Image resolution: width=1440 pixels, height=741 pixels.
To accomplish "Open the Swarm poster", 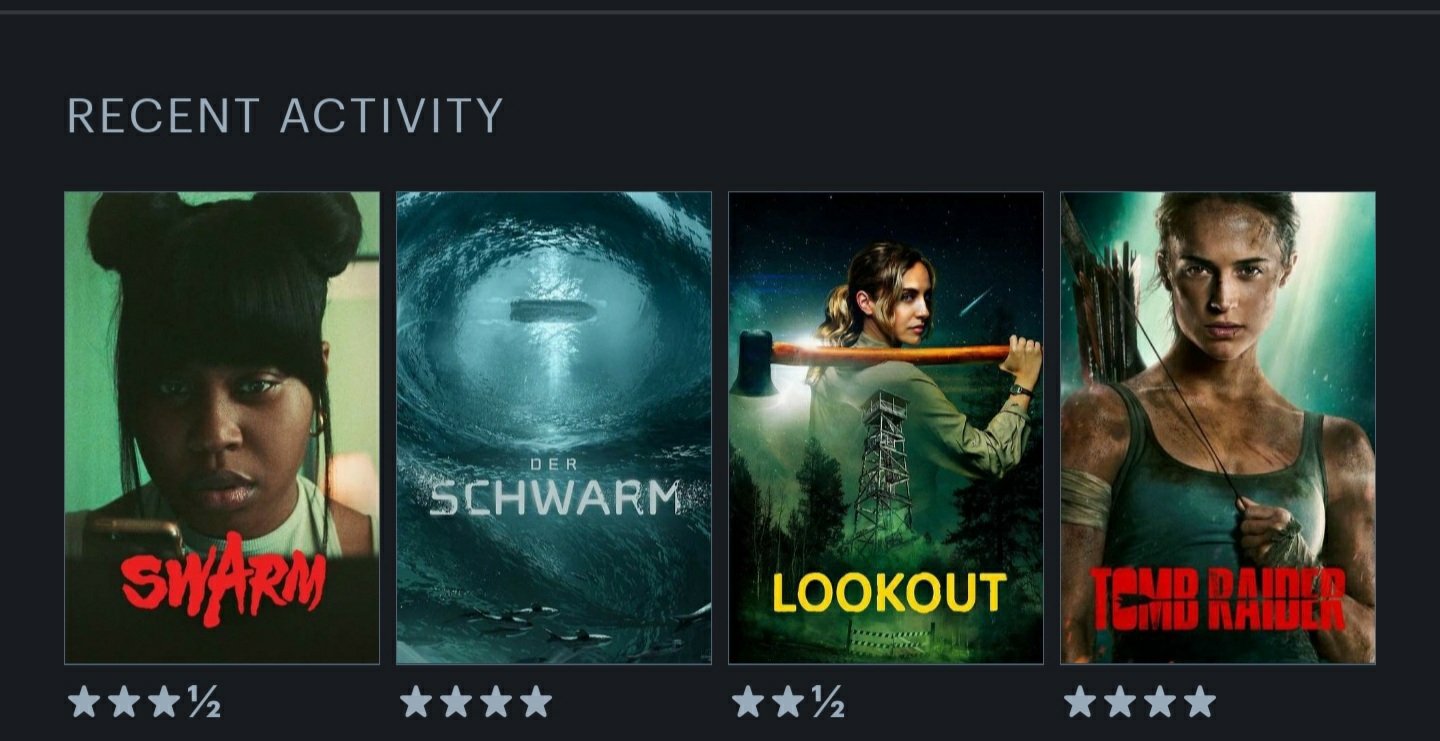I will click(222, 428).
